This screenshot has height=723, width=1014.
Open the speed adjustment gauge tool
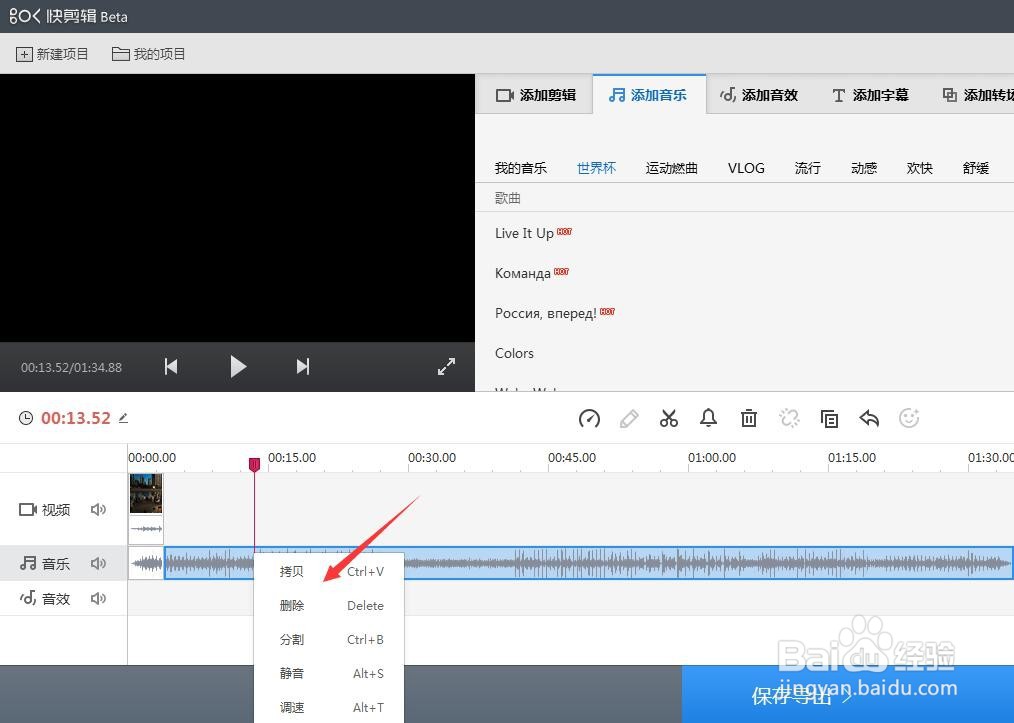coord(589,419)
